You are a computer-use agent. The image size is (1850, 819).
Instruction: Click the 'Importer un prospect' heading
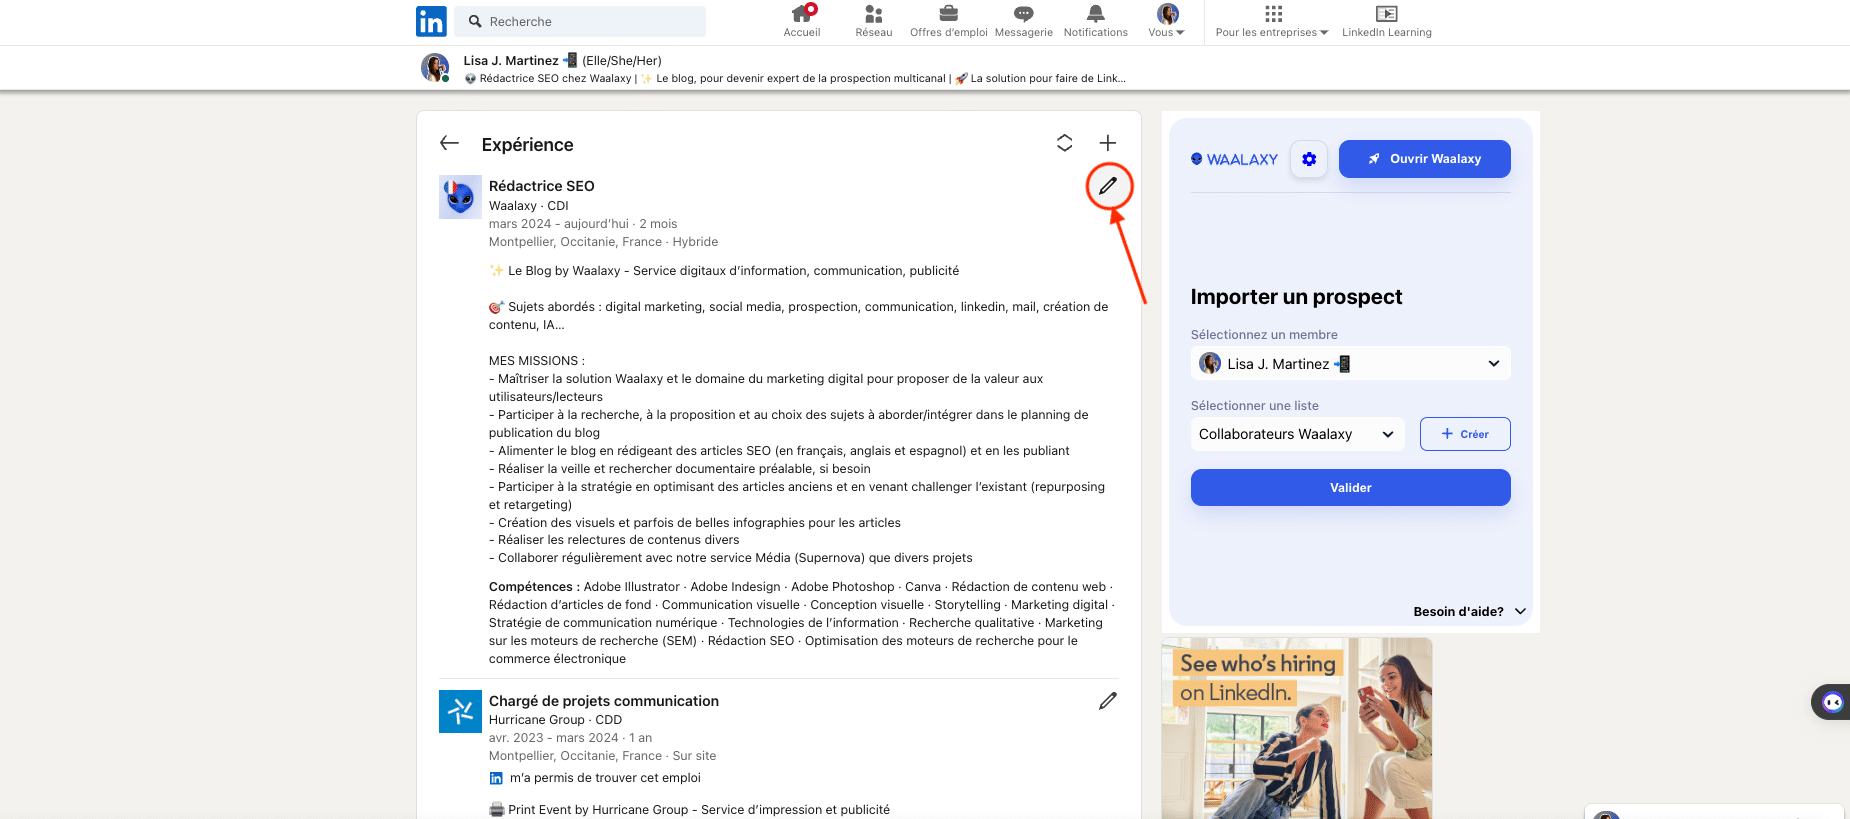(x=1296, y=297)
